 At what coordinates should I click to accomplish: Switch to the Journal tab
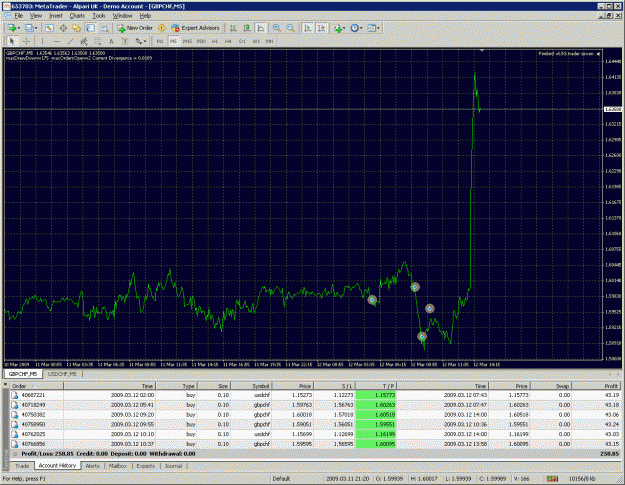[173, 466]
